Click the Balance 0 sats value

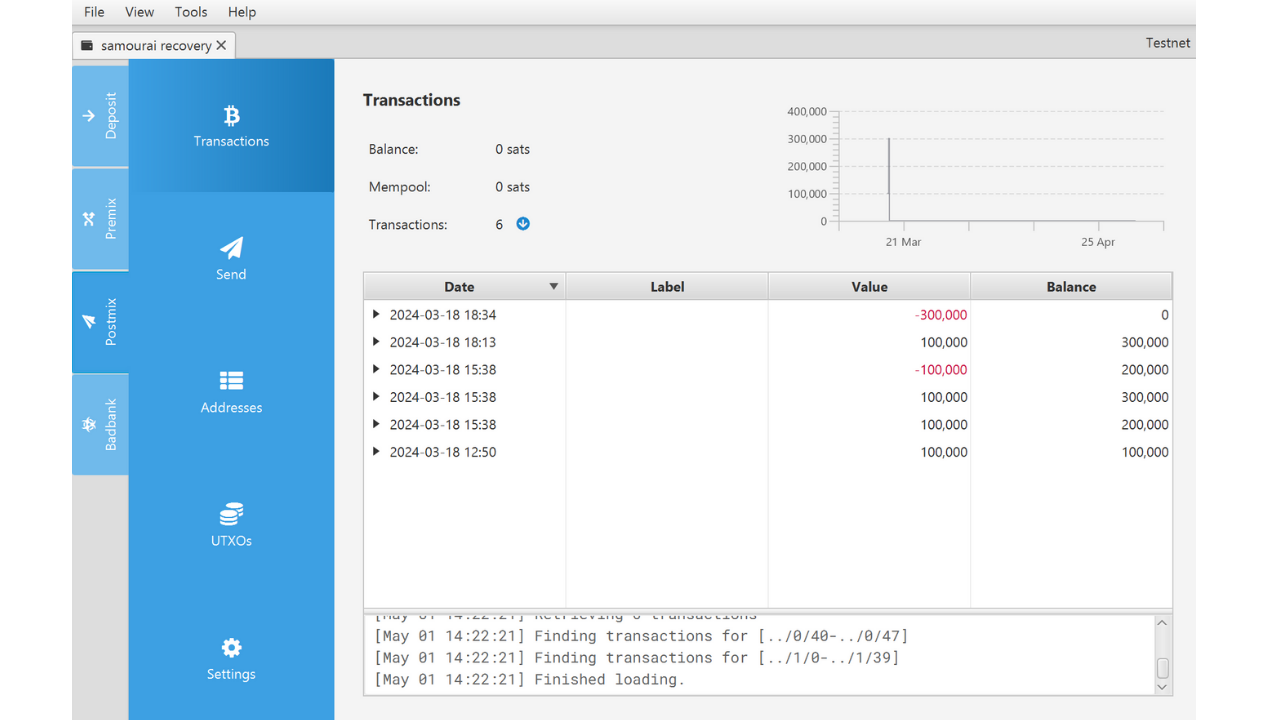click(512, 149)
